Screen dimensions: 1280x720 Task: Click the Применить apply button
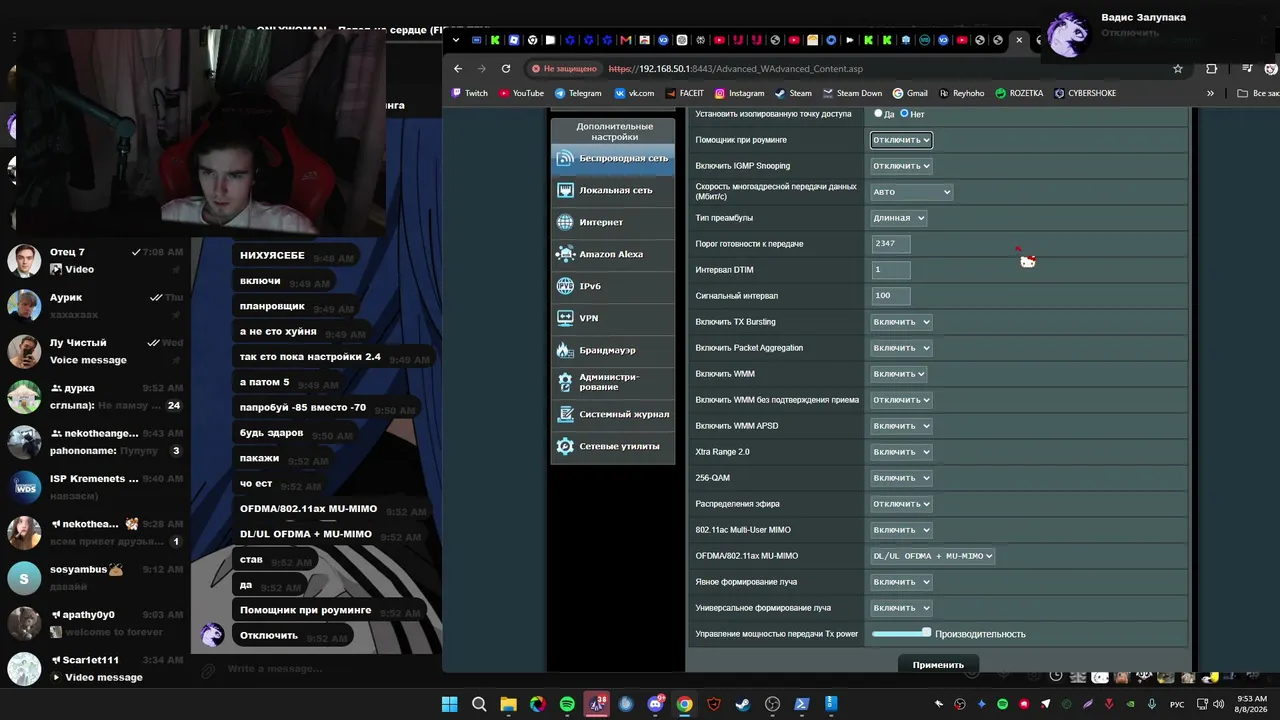[x=938, y=665]
